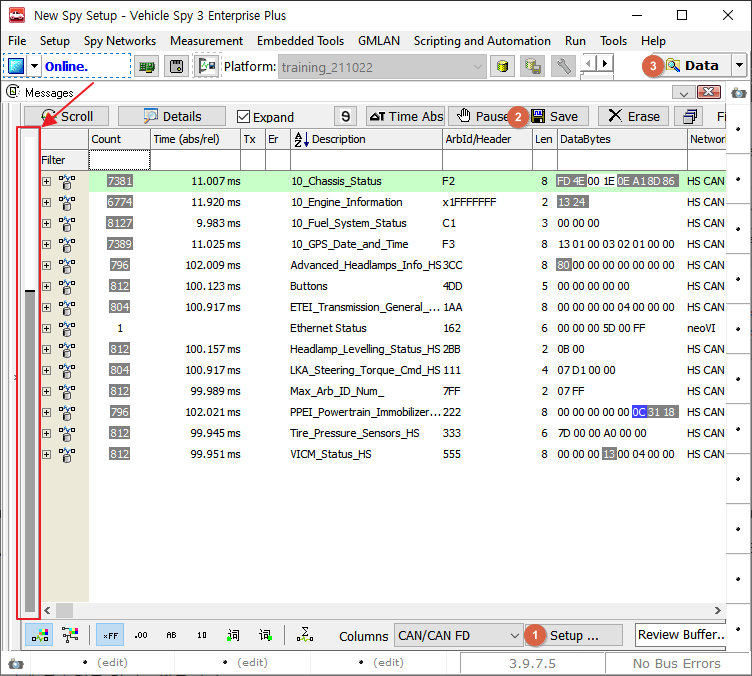Open the Columns CAN/CAN FD dropdown
The width and height of the screenshot is (752, 676).
459,635
